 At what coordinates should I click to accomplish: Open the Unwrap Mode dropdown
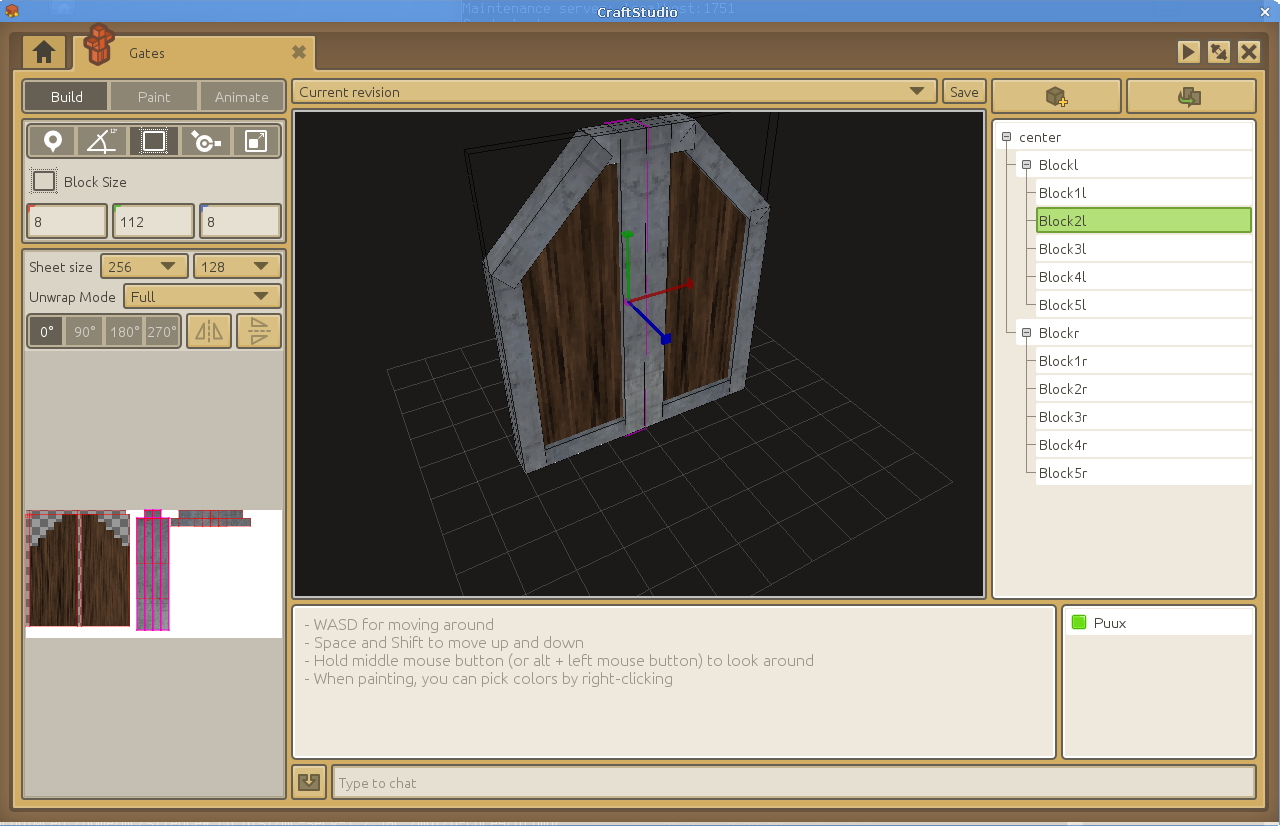coord(202,297)
